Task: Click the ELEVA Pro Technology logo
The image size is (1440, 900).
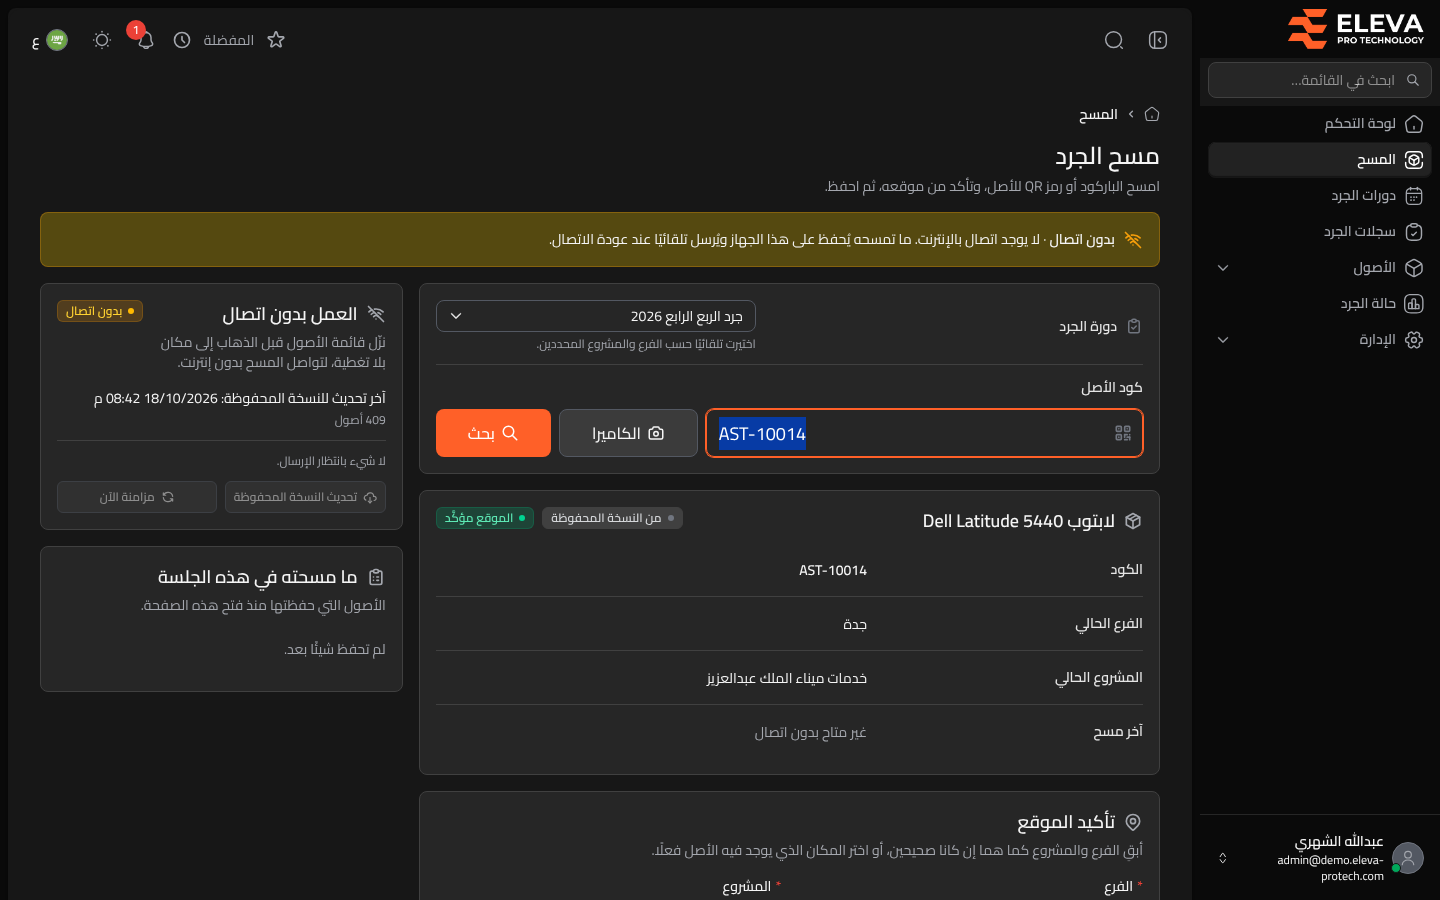Action: pos(1355,29)
